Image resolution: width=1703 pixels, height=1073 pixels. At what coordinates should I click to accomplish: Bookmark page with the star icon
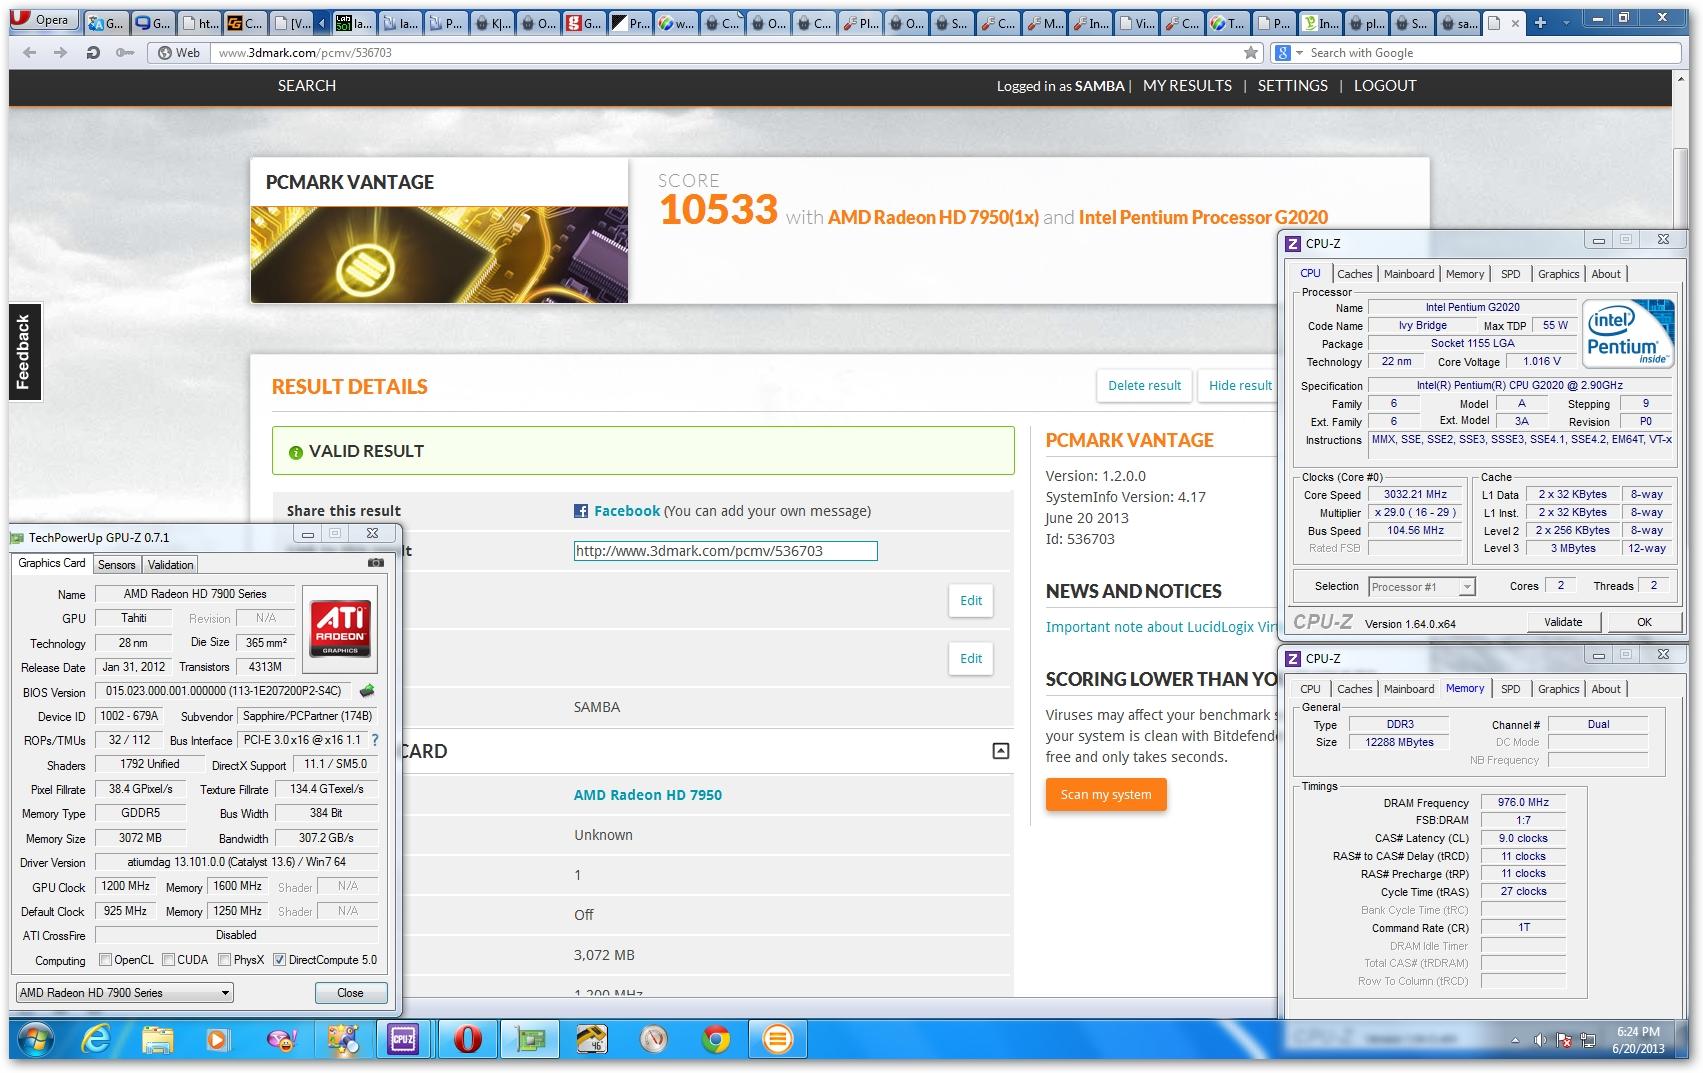pos(1250,53)
